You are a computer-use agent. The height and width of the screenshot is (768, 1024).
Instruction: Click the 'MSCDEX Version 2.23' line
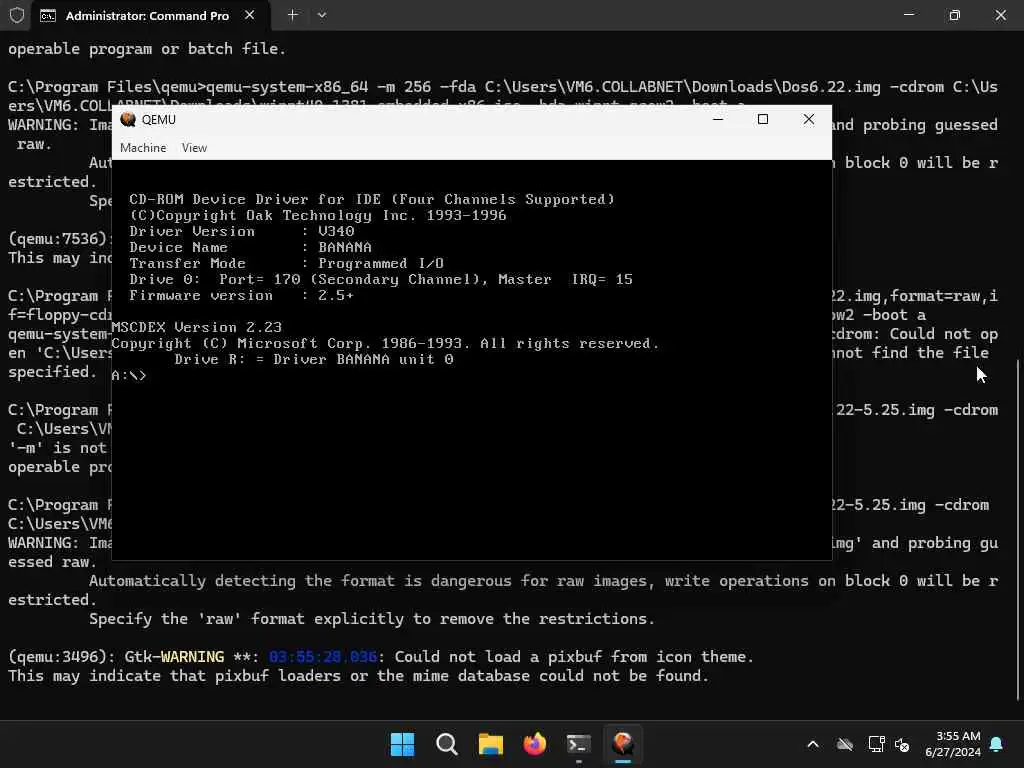[197, 327]
